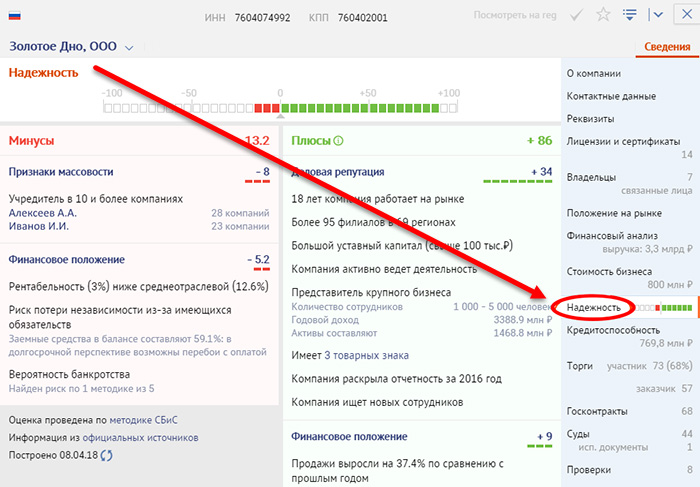Screen dimensions: 700x487
Task: Open Реквизиты section
Action: 590,119
